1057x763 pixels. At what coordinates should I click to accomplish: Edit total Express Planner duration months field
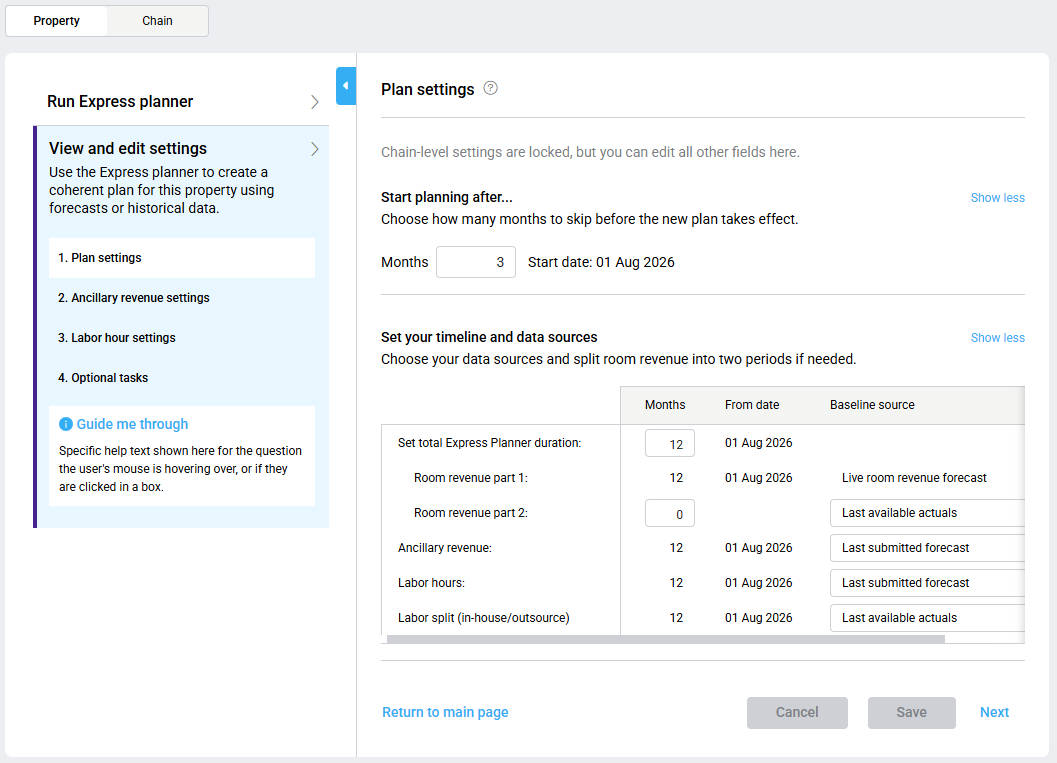[x=669, y=443]
